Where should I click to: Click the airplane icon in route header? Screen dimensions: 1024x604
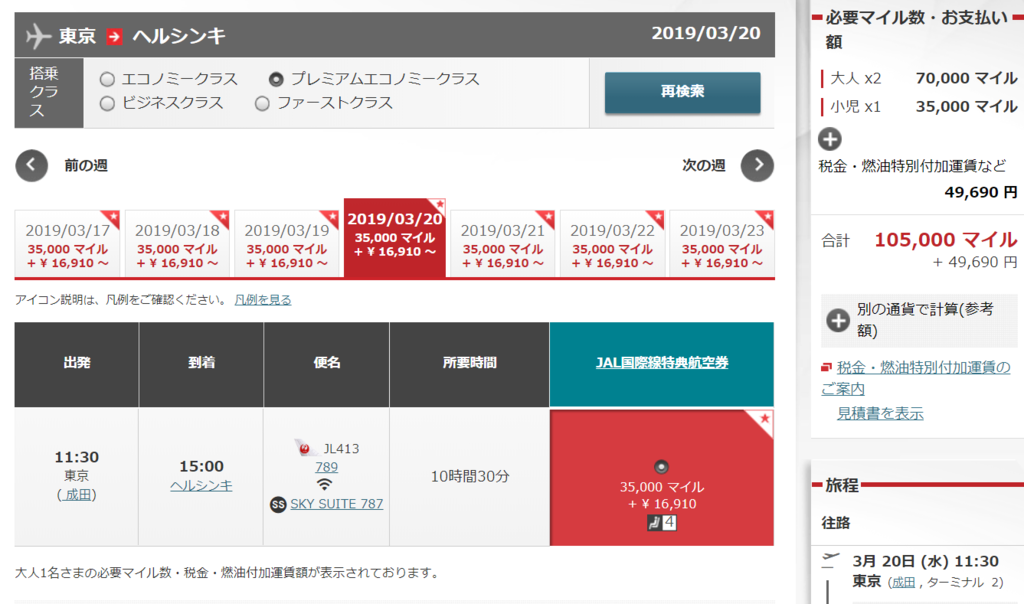(38, 36)
